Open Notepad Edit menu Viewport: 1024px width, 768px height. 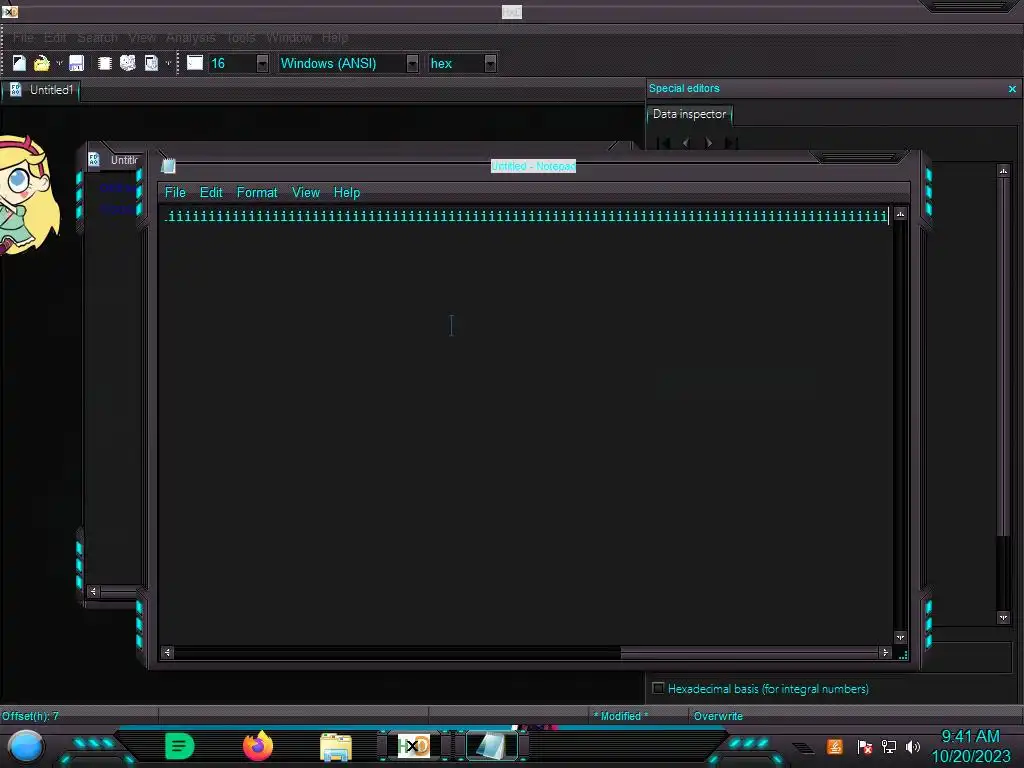pos(211,193)
